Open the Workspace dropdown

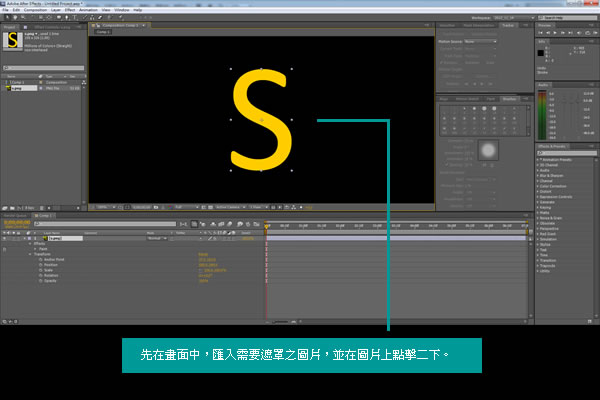pyautogui.click(x=514, y=18)
